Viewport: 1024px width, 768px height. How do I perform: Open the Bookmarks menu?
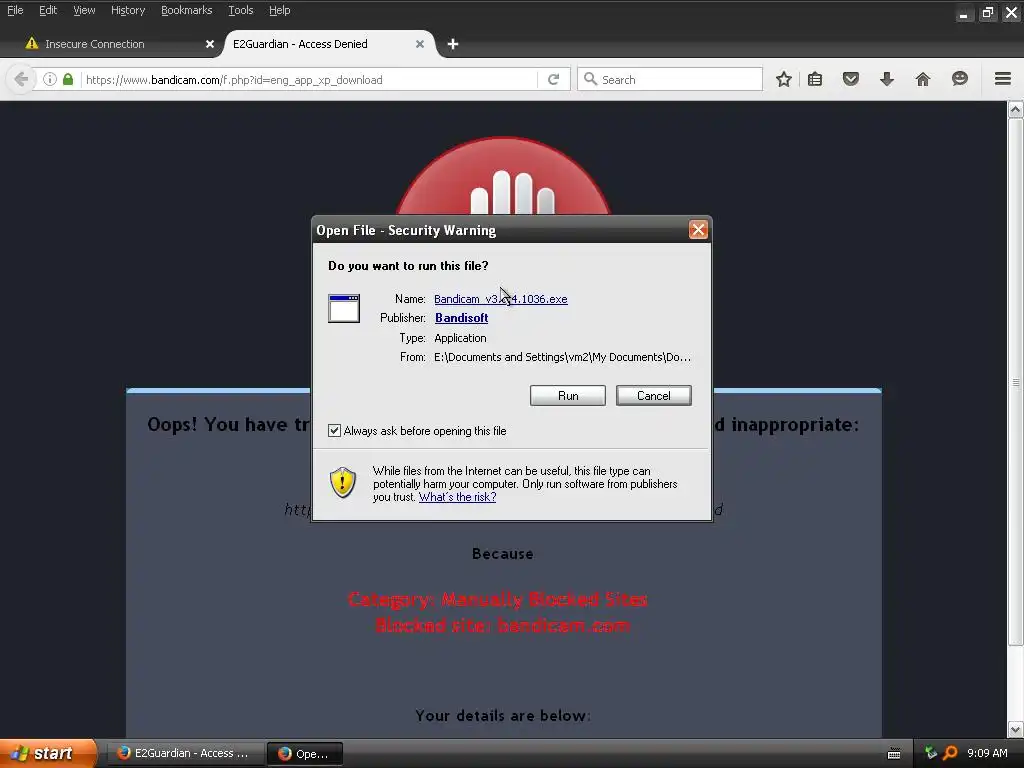[187, 10]
